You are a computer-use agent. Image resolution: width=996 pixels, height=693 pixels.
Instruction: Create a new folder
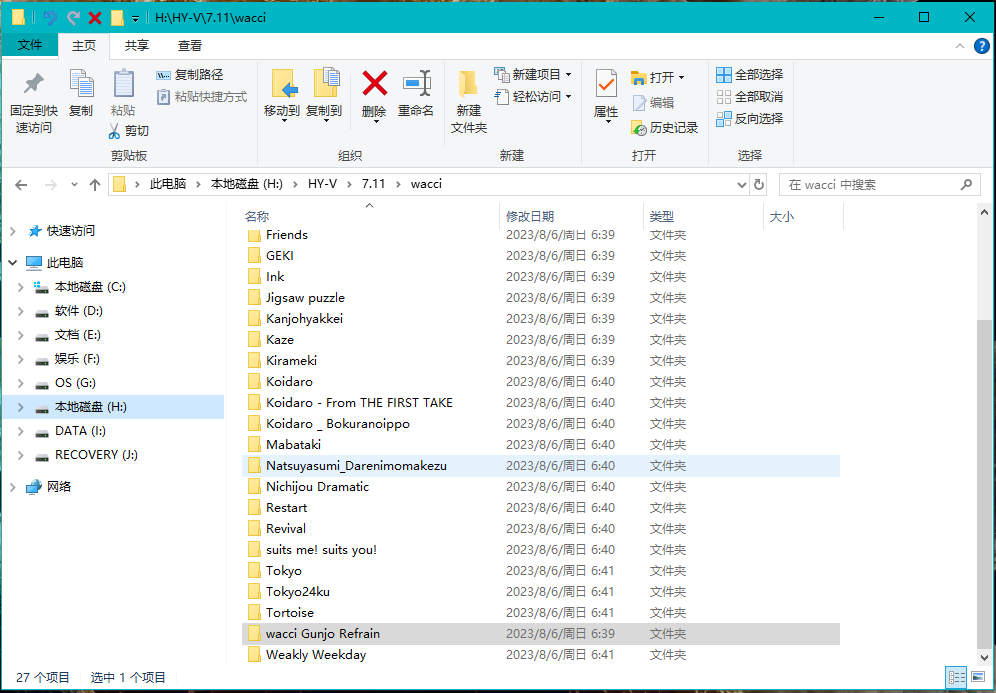pyautogui.click(x=469, y=102)
